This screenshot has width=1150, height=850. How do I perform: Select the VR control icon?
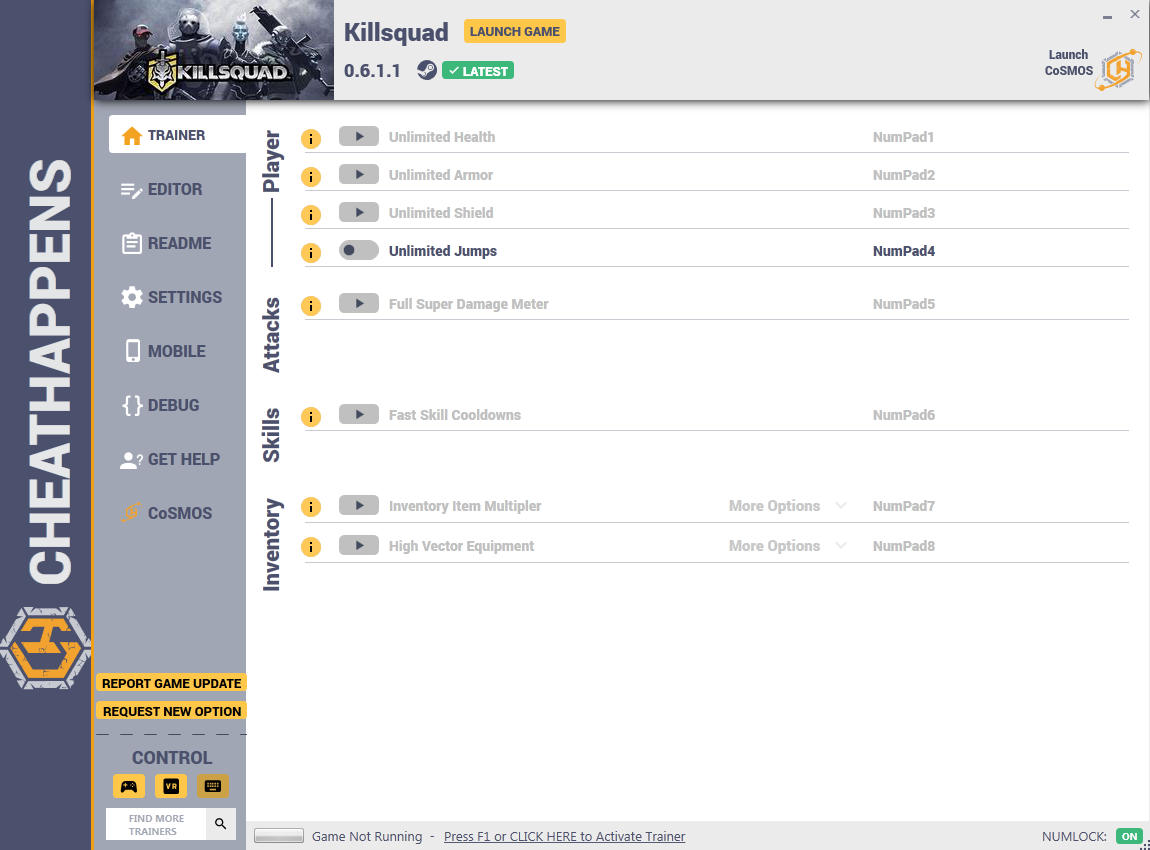pos(171,786)
